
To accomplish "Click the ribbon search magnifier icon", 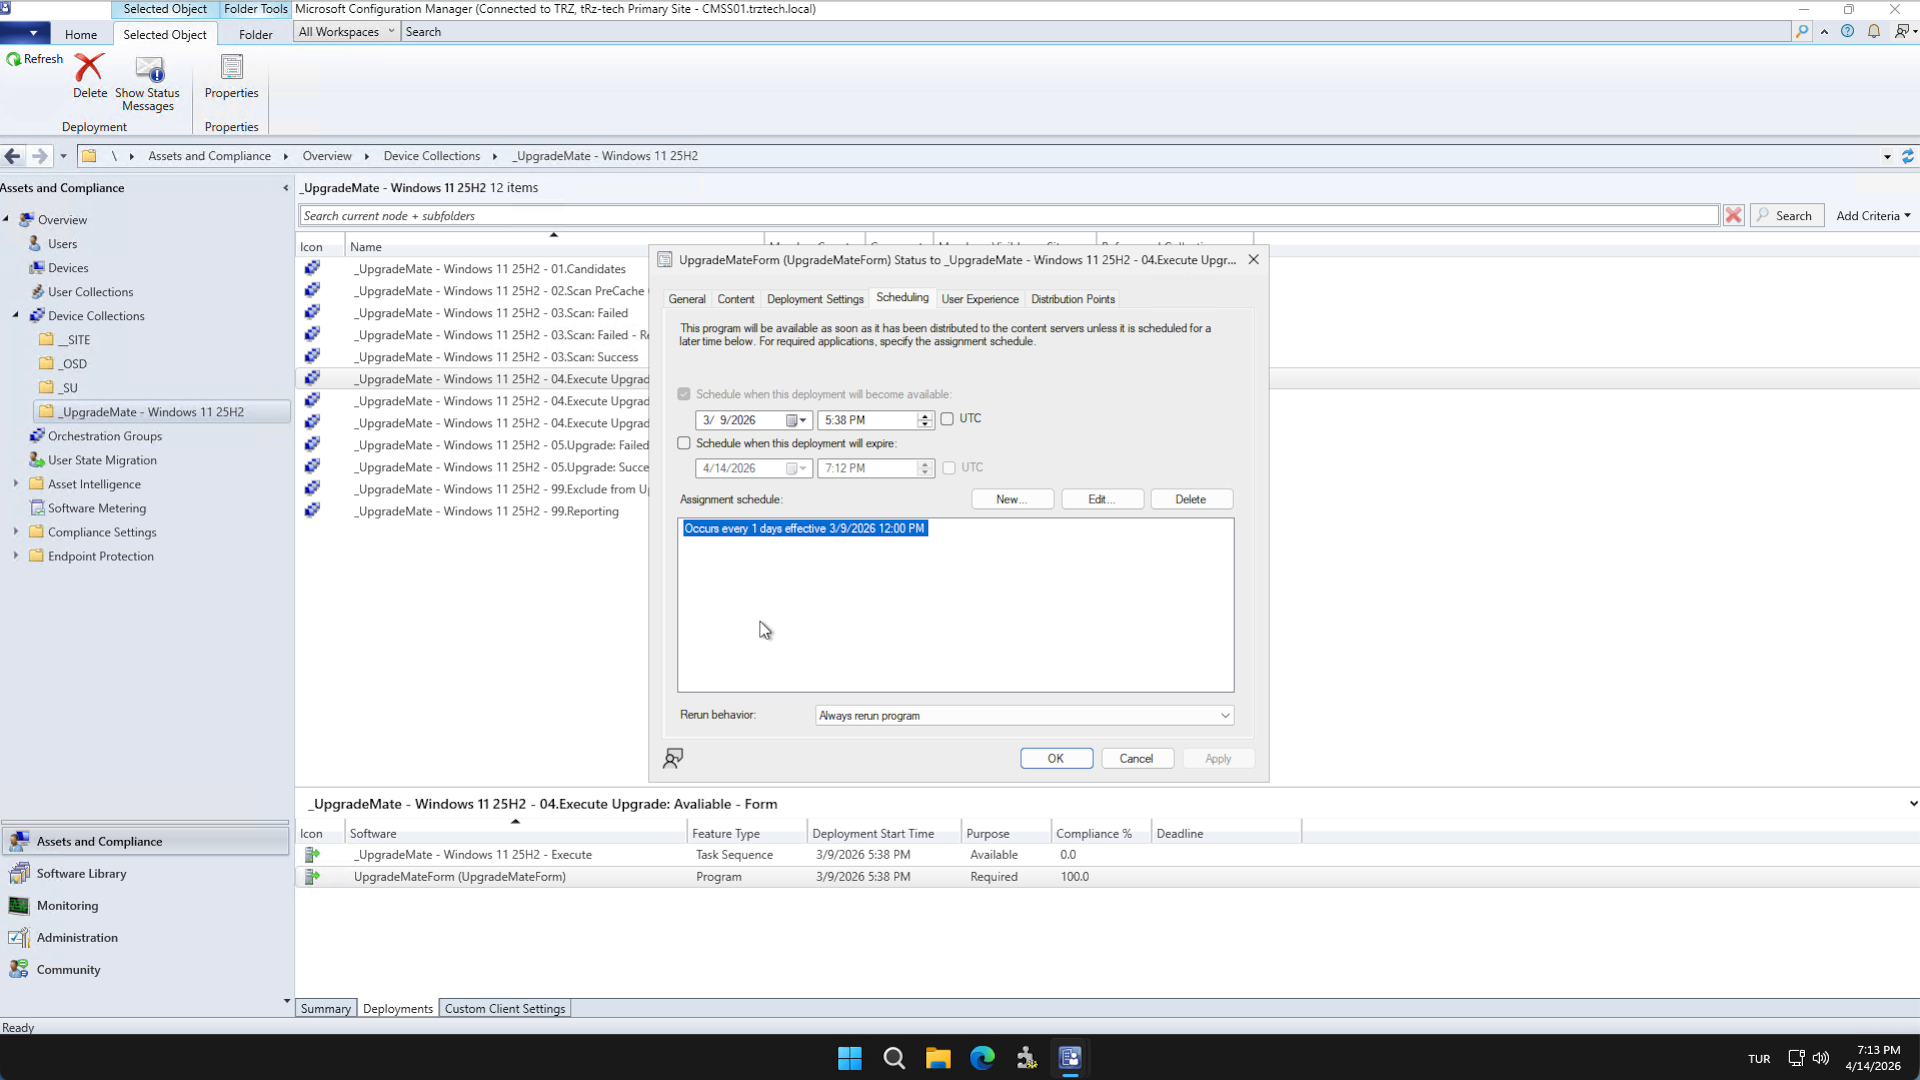I will coord(1802,32).
